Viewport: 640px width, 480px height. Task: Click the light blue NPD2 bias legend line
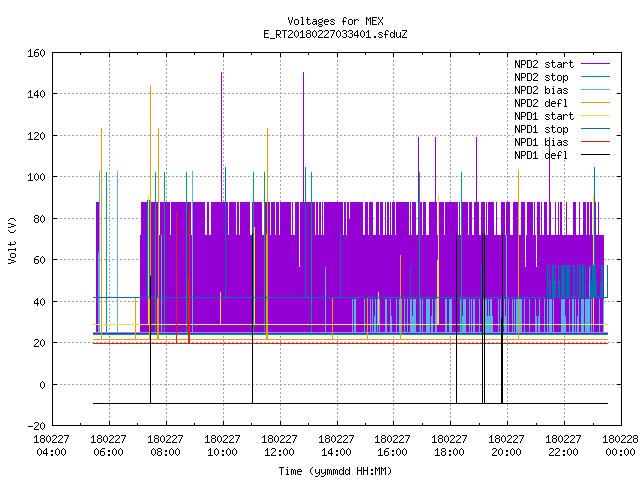point(595,90)
